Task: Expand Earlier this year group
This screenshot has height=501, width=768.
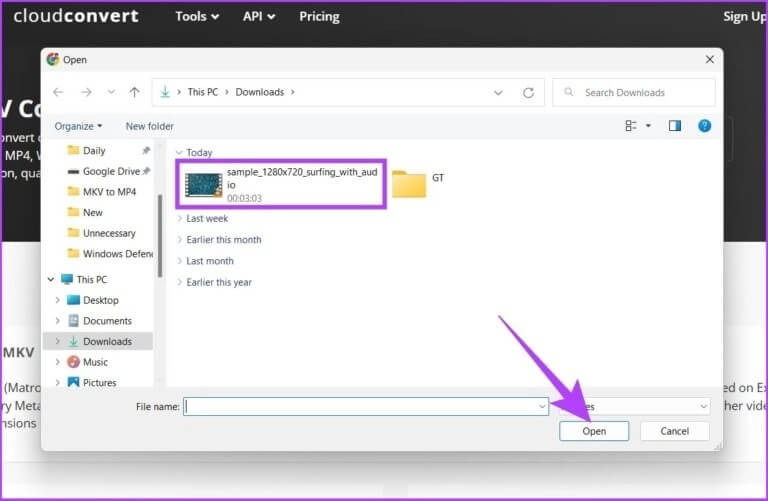Action: tap(179, 283)
